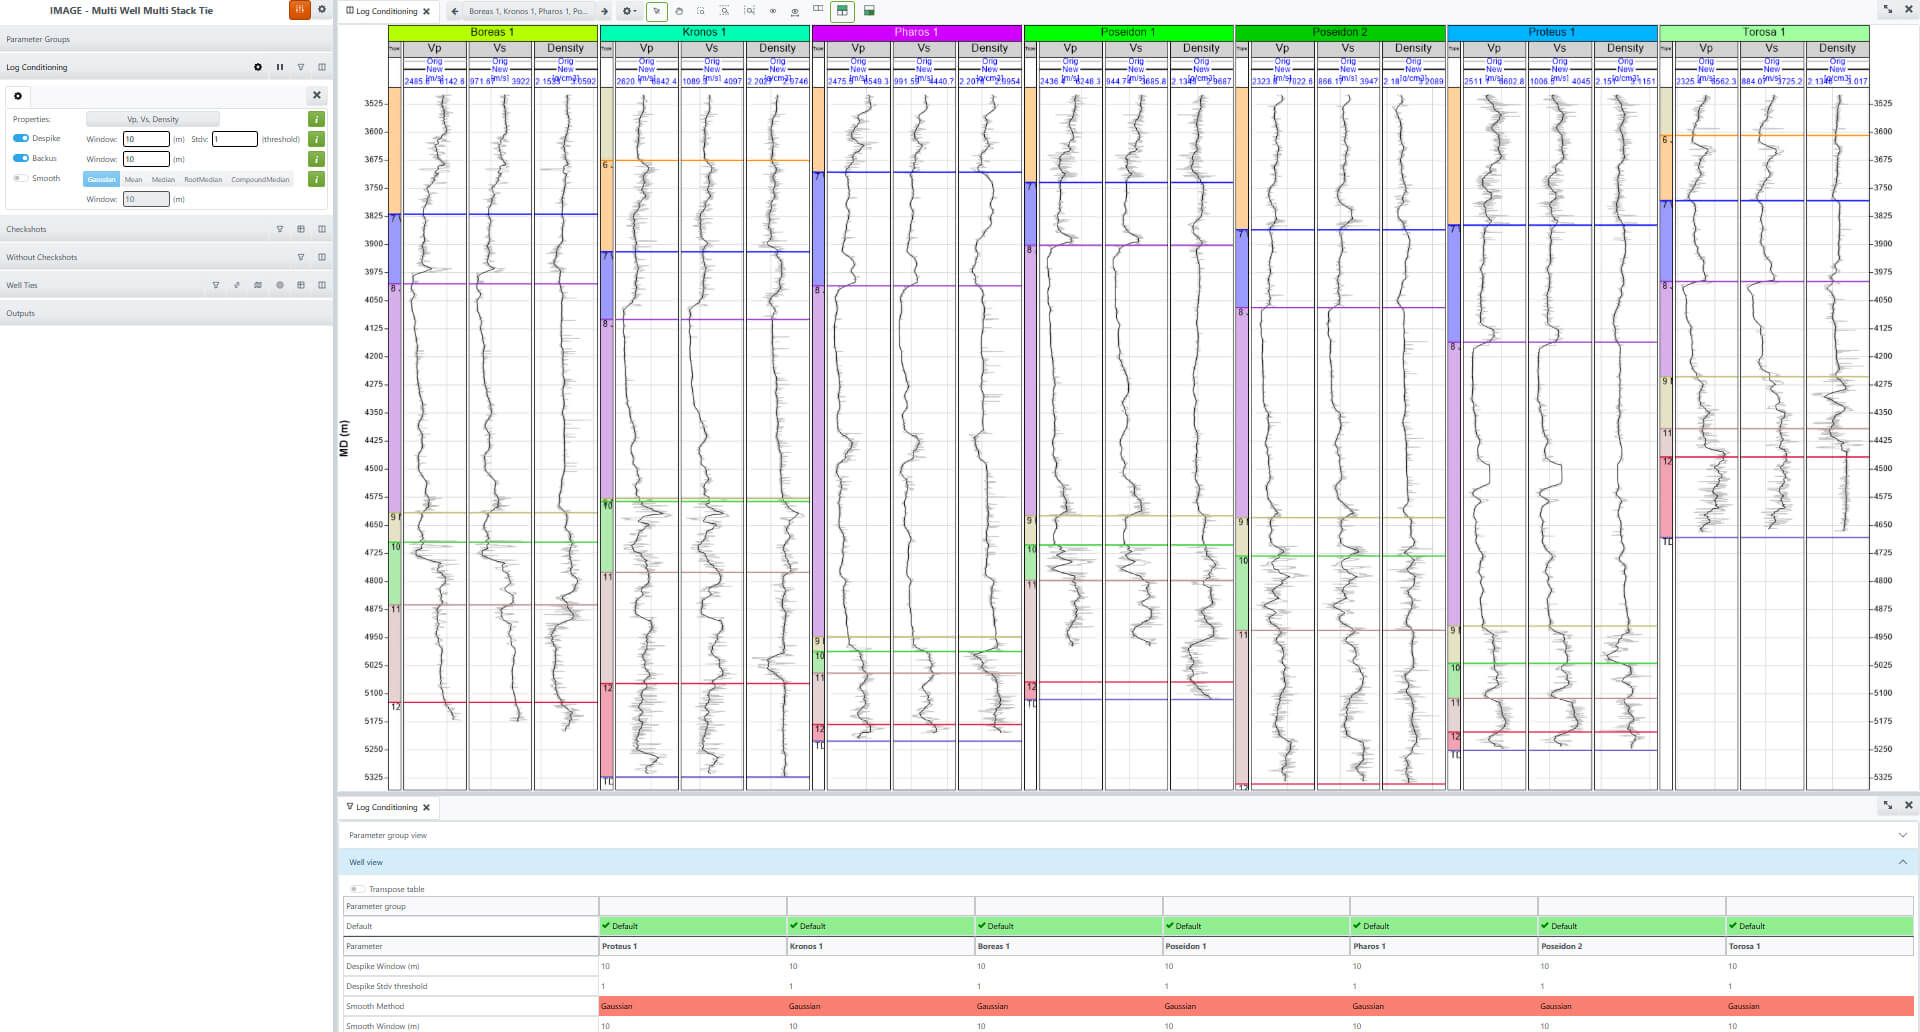Click the Vp, Vs, Density properties button
The width and height of the screenshot is (1920, 1032).
[x=152, y=119]
